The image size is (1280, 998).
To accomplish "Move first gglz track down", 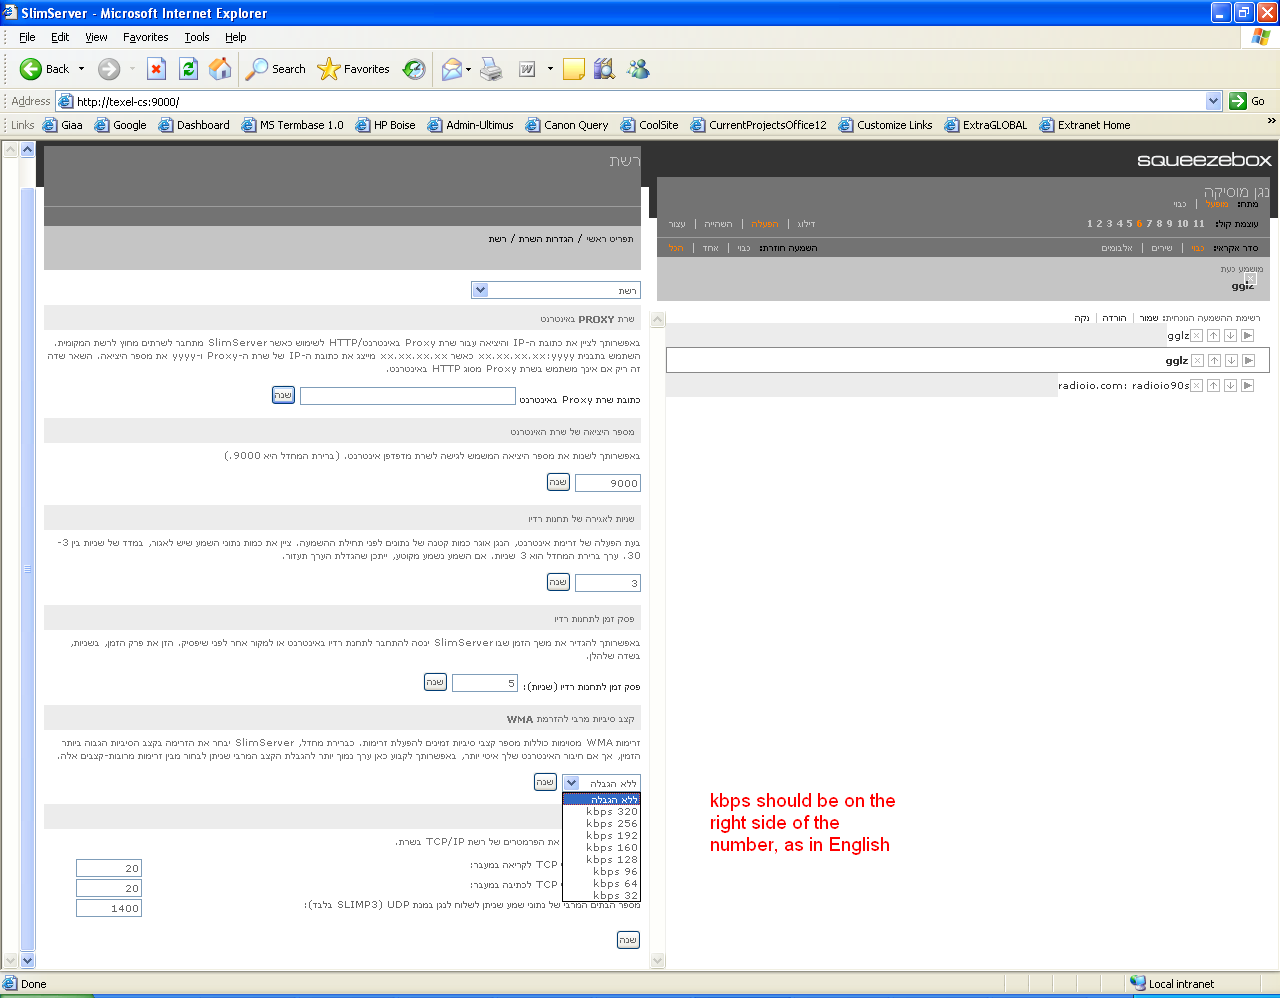I will [1230, 336].
